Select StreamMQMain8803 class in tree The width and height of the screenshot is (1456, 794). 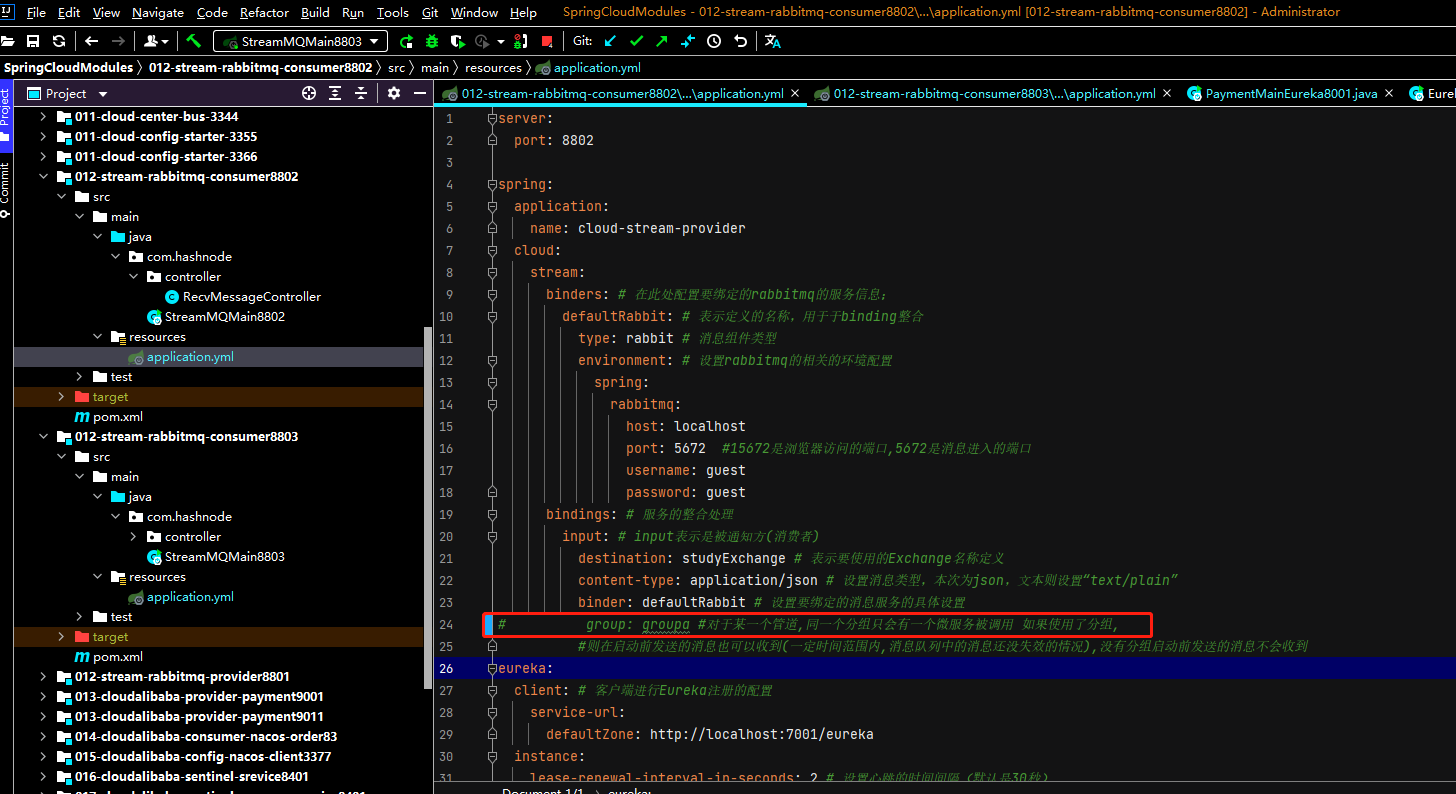click(224, 556)
